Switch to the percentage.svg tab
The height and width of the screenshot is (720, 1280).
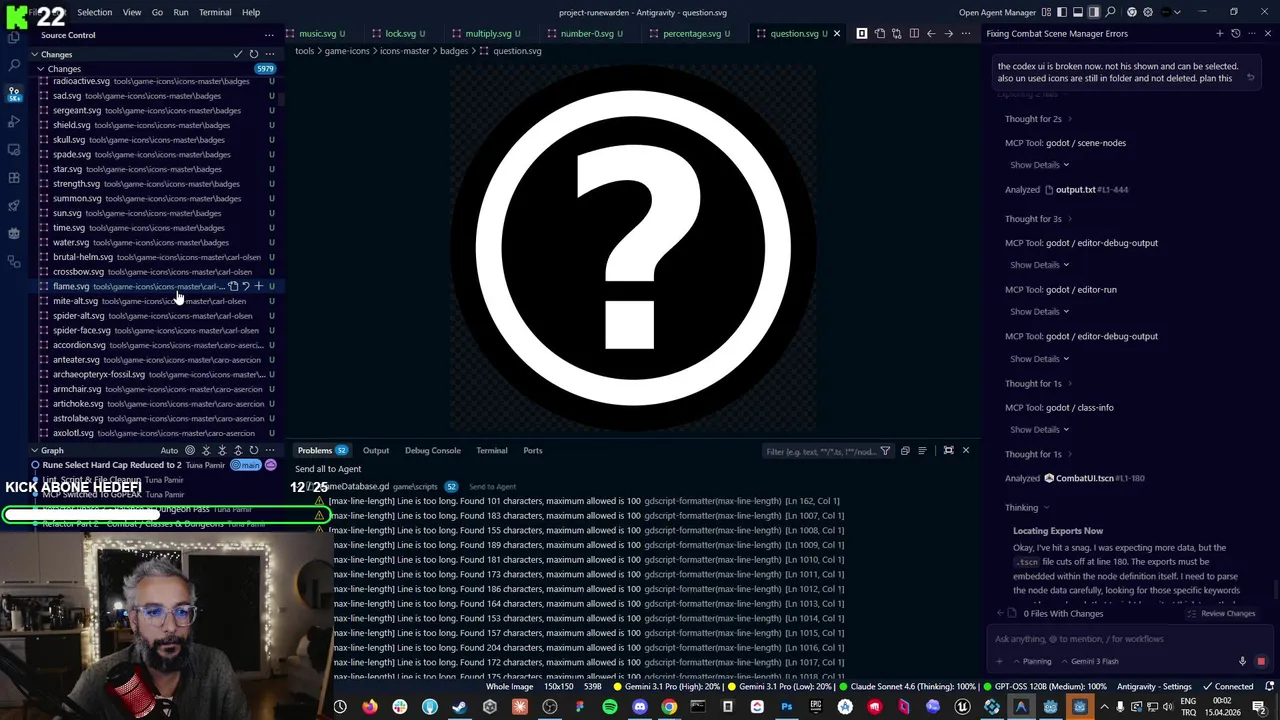(x=690, y=33)
